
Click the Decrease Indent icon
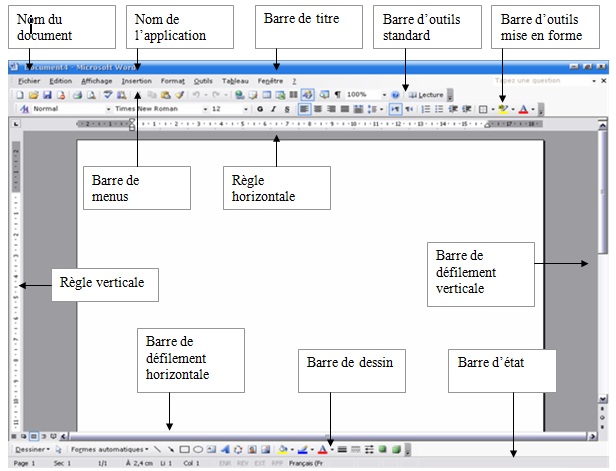(x=453, y=109)
